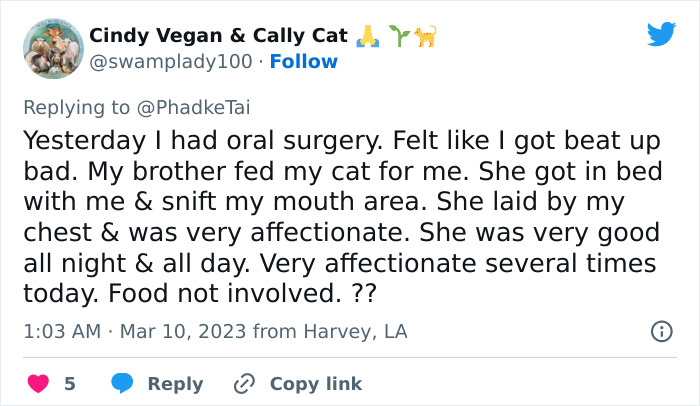Click the orange cat emoji in name
This screenshot has width=700, height=406.
425,37
